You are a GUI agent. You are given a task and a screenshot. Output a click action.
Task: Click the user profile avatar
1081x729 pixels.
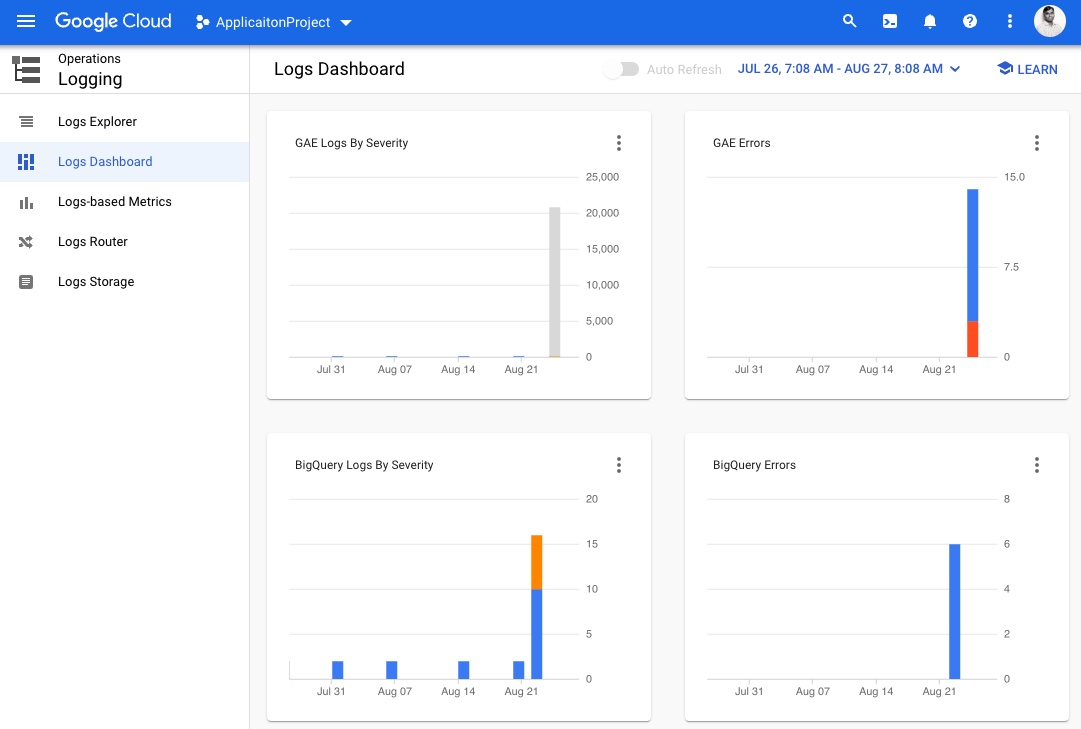1049,21
